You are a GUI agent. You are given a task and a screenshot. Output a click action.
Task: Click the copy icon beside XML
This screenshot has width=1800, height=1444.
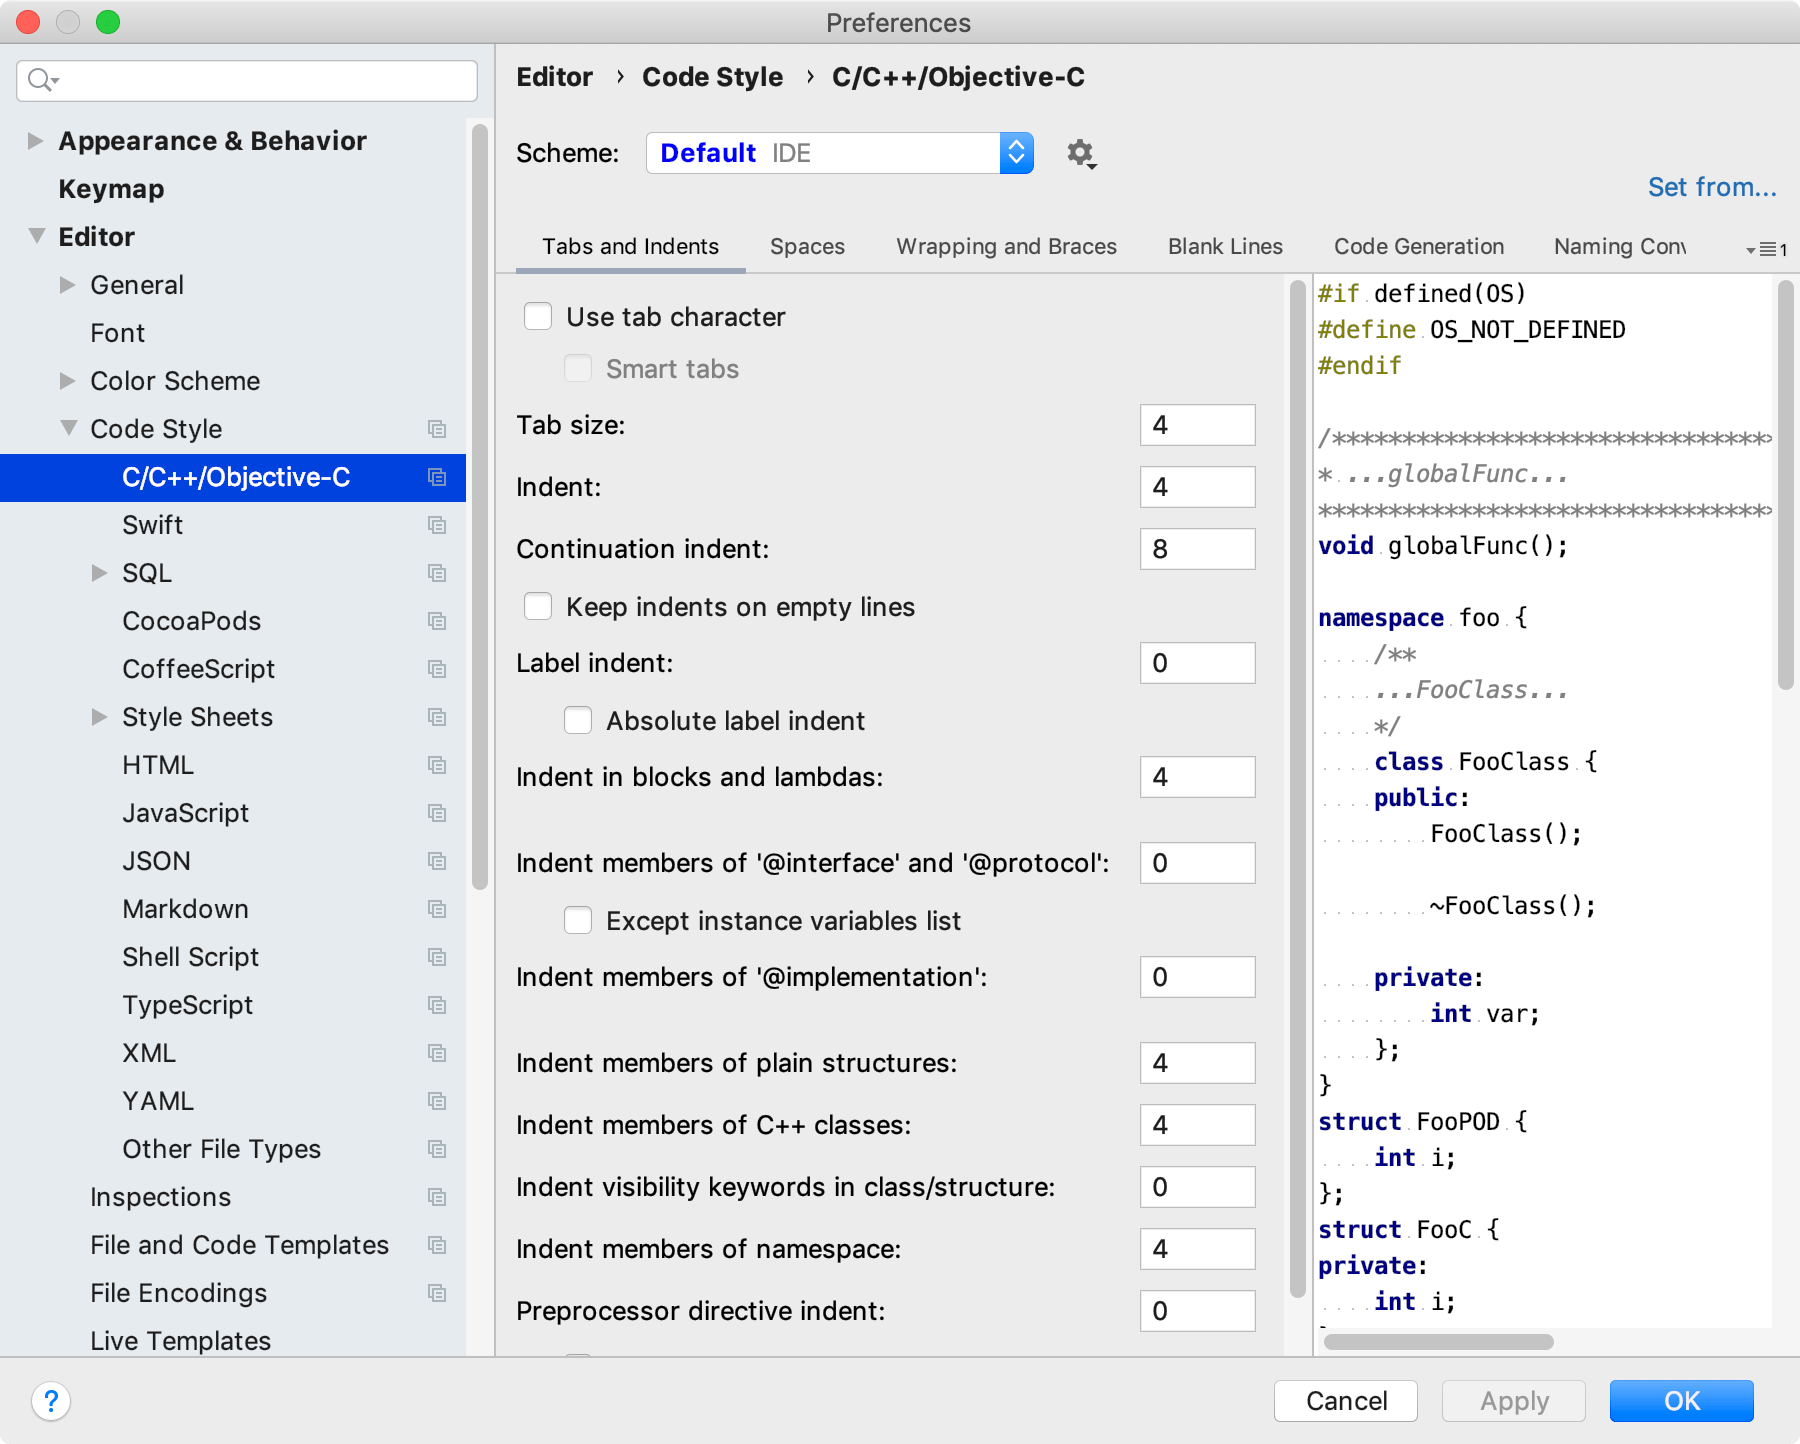437,1053
